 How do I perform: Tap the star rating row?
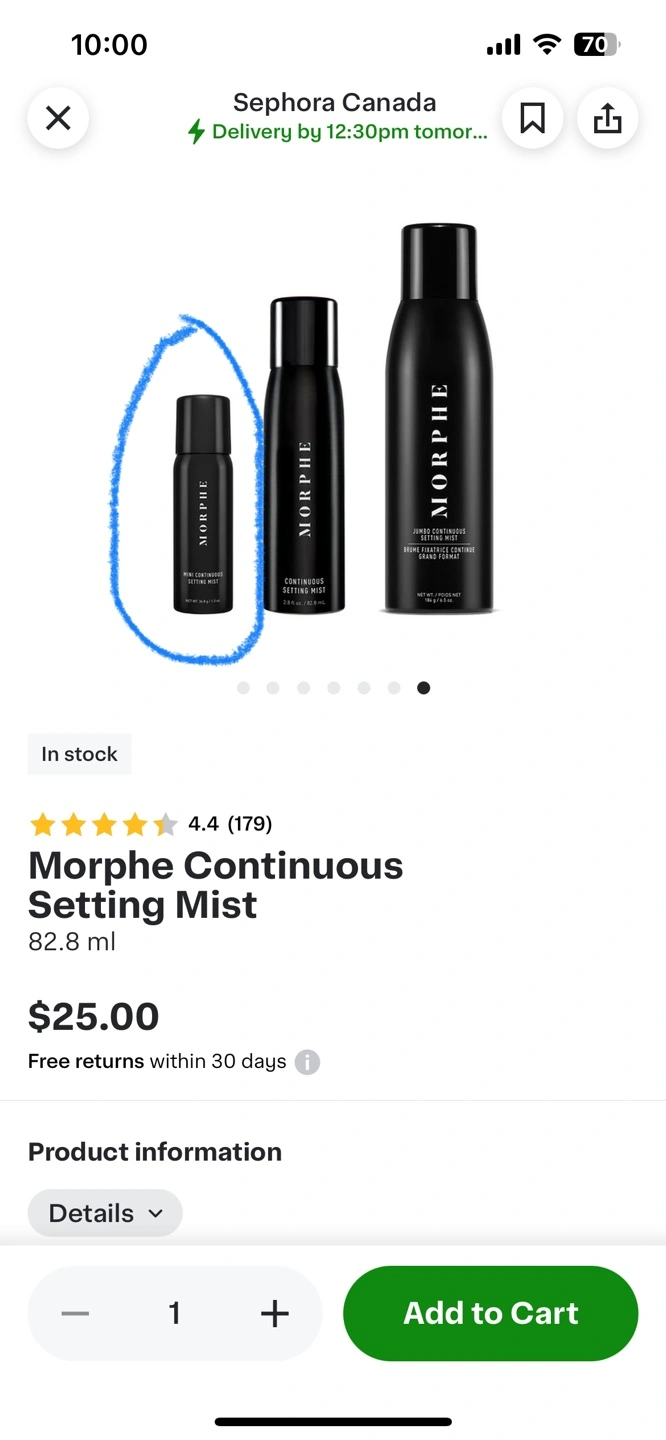tap(104, 825)
